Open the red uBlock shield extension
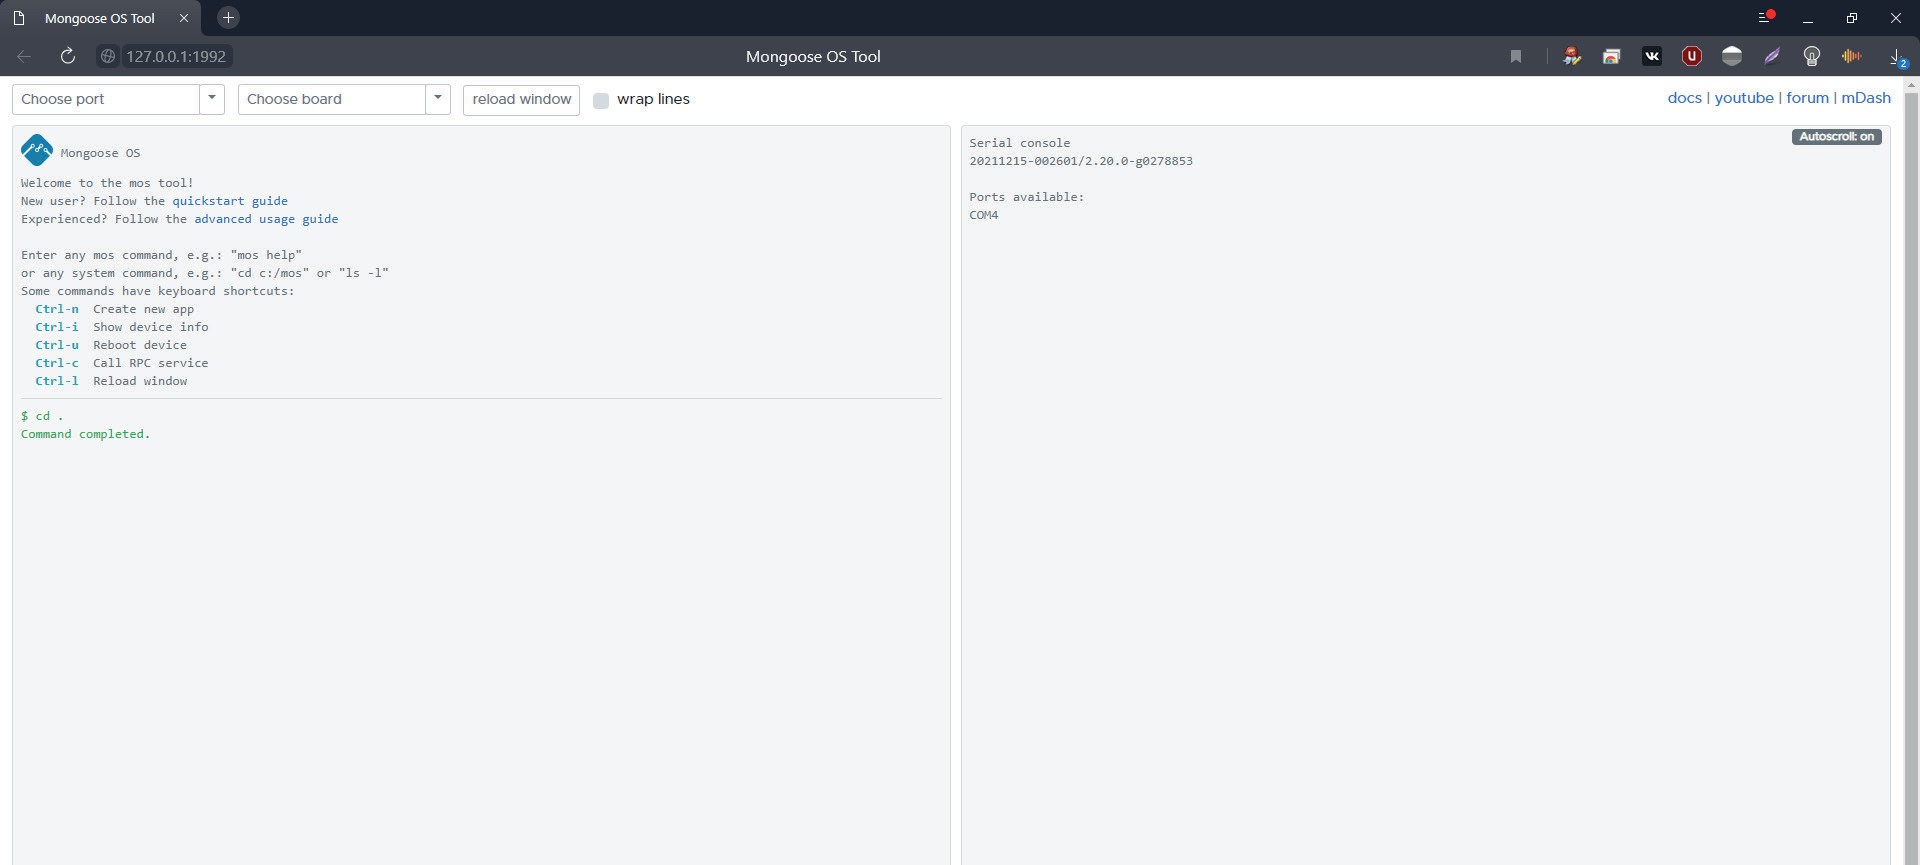Screen dimensions: 1920x865 [x=1691, y=56]
